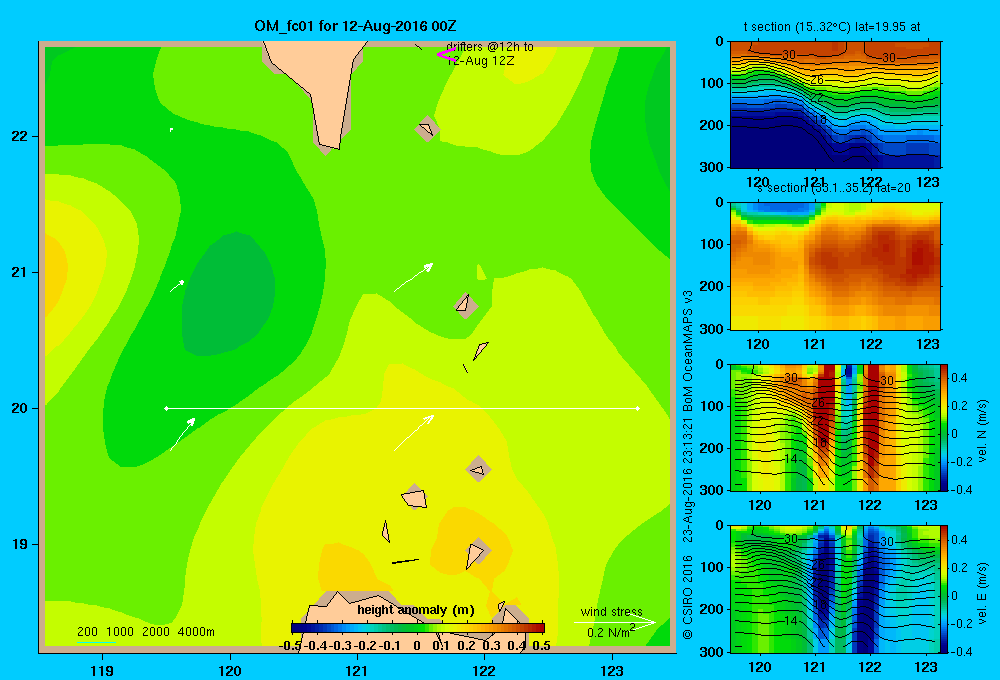This screenshot has width=1000, height=680.
Task: Click the 'vel. N (m/s)' color bar
Action: click(x=944, y=427)
